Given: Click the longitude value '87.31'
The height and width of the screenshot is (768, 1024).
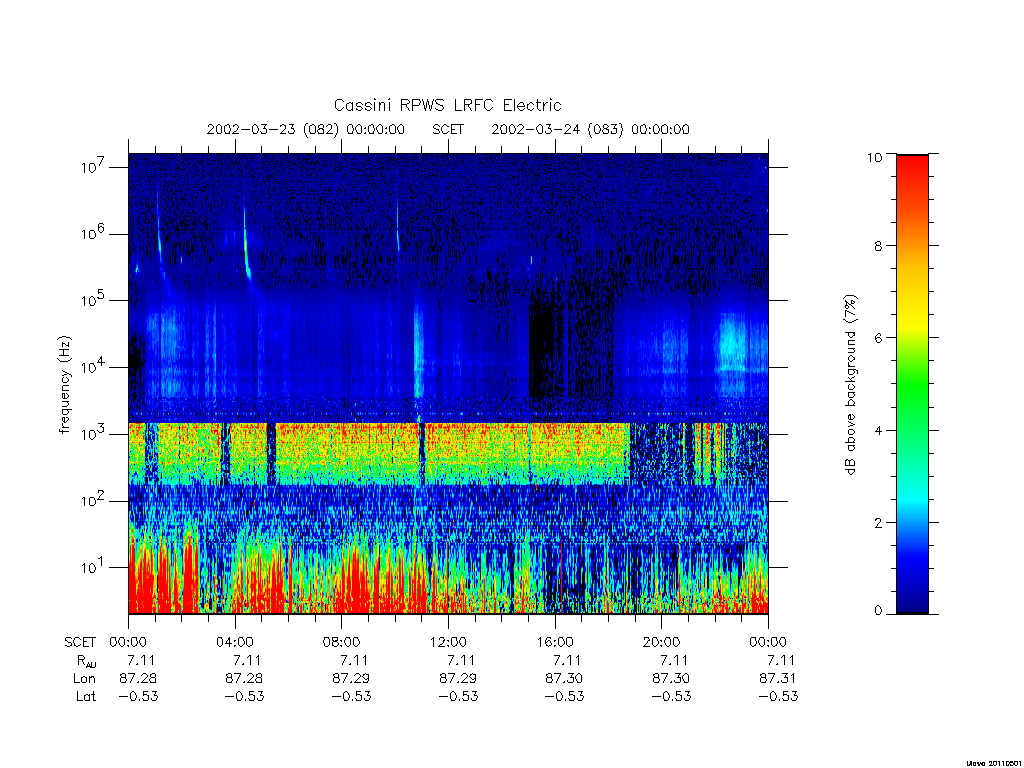Looking at the screenshot, I should [778, 679].
